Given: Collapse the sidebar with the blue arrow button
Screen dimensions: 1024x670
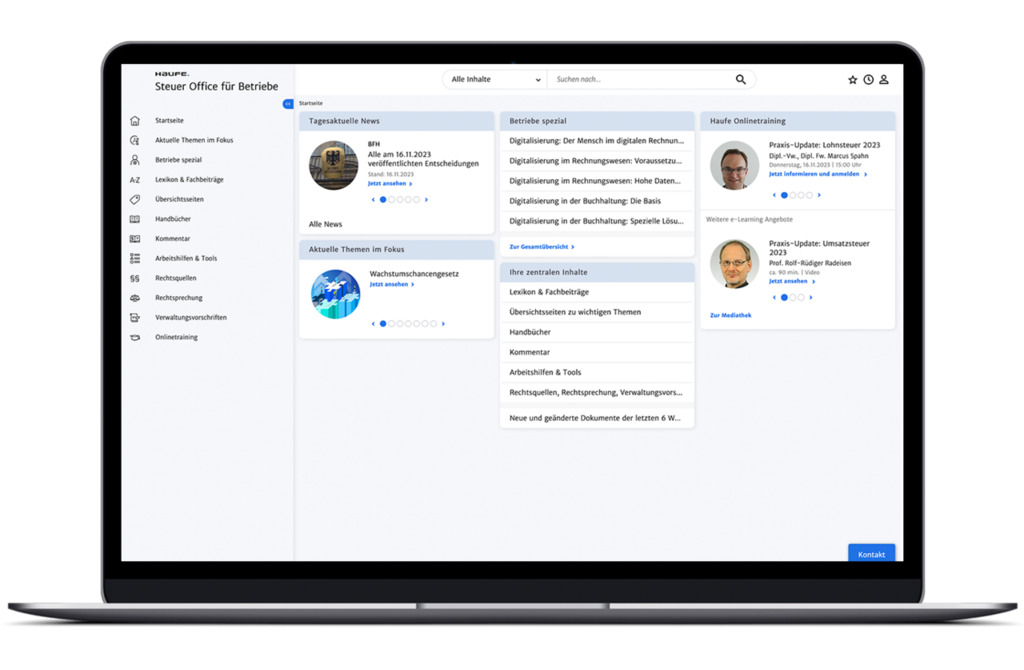Looking at the screenshot, I should (x=288, y=104).
